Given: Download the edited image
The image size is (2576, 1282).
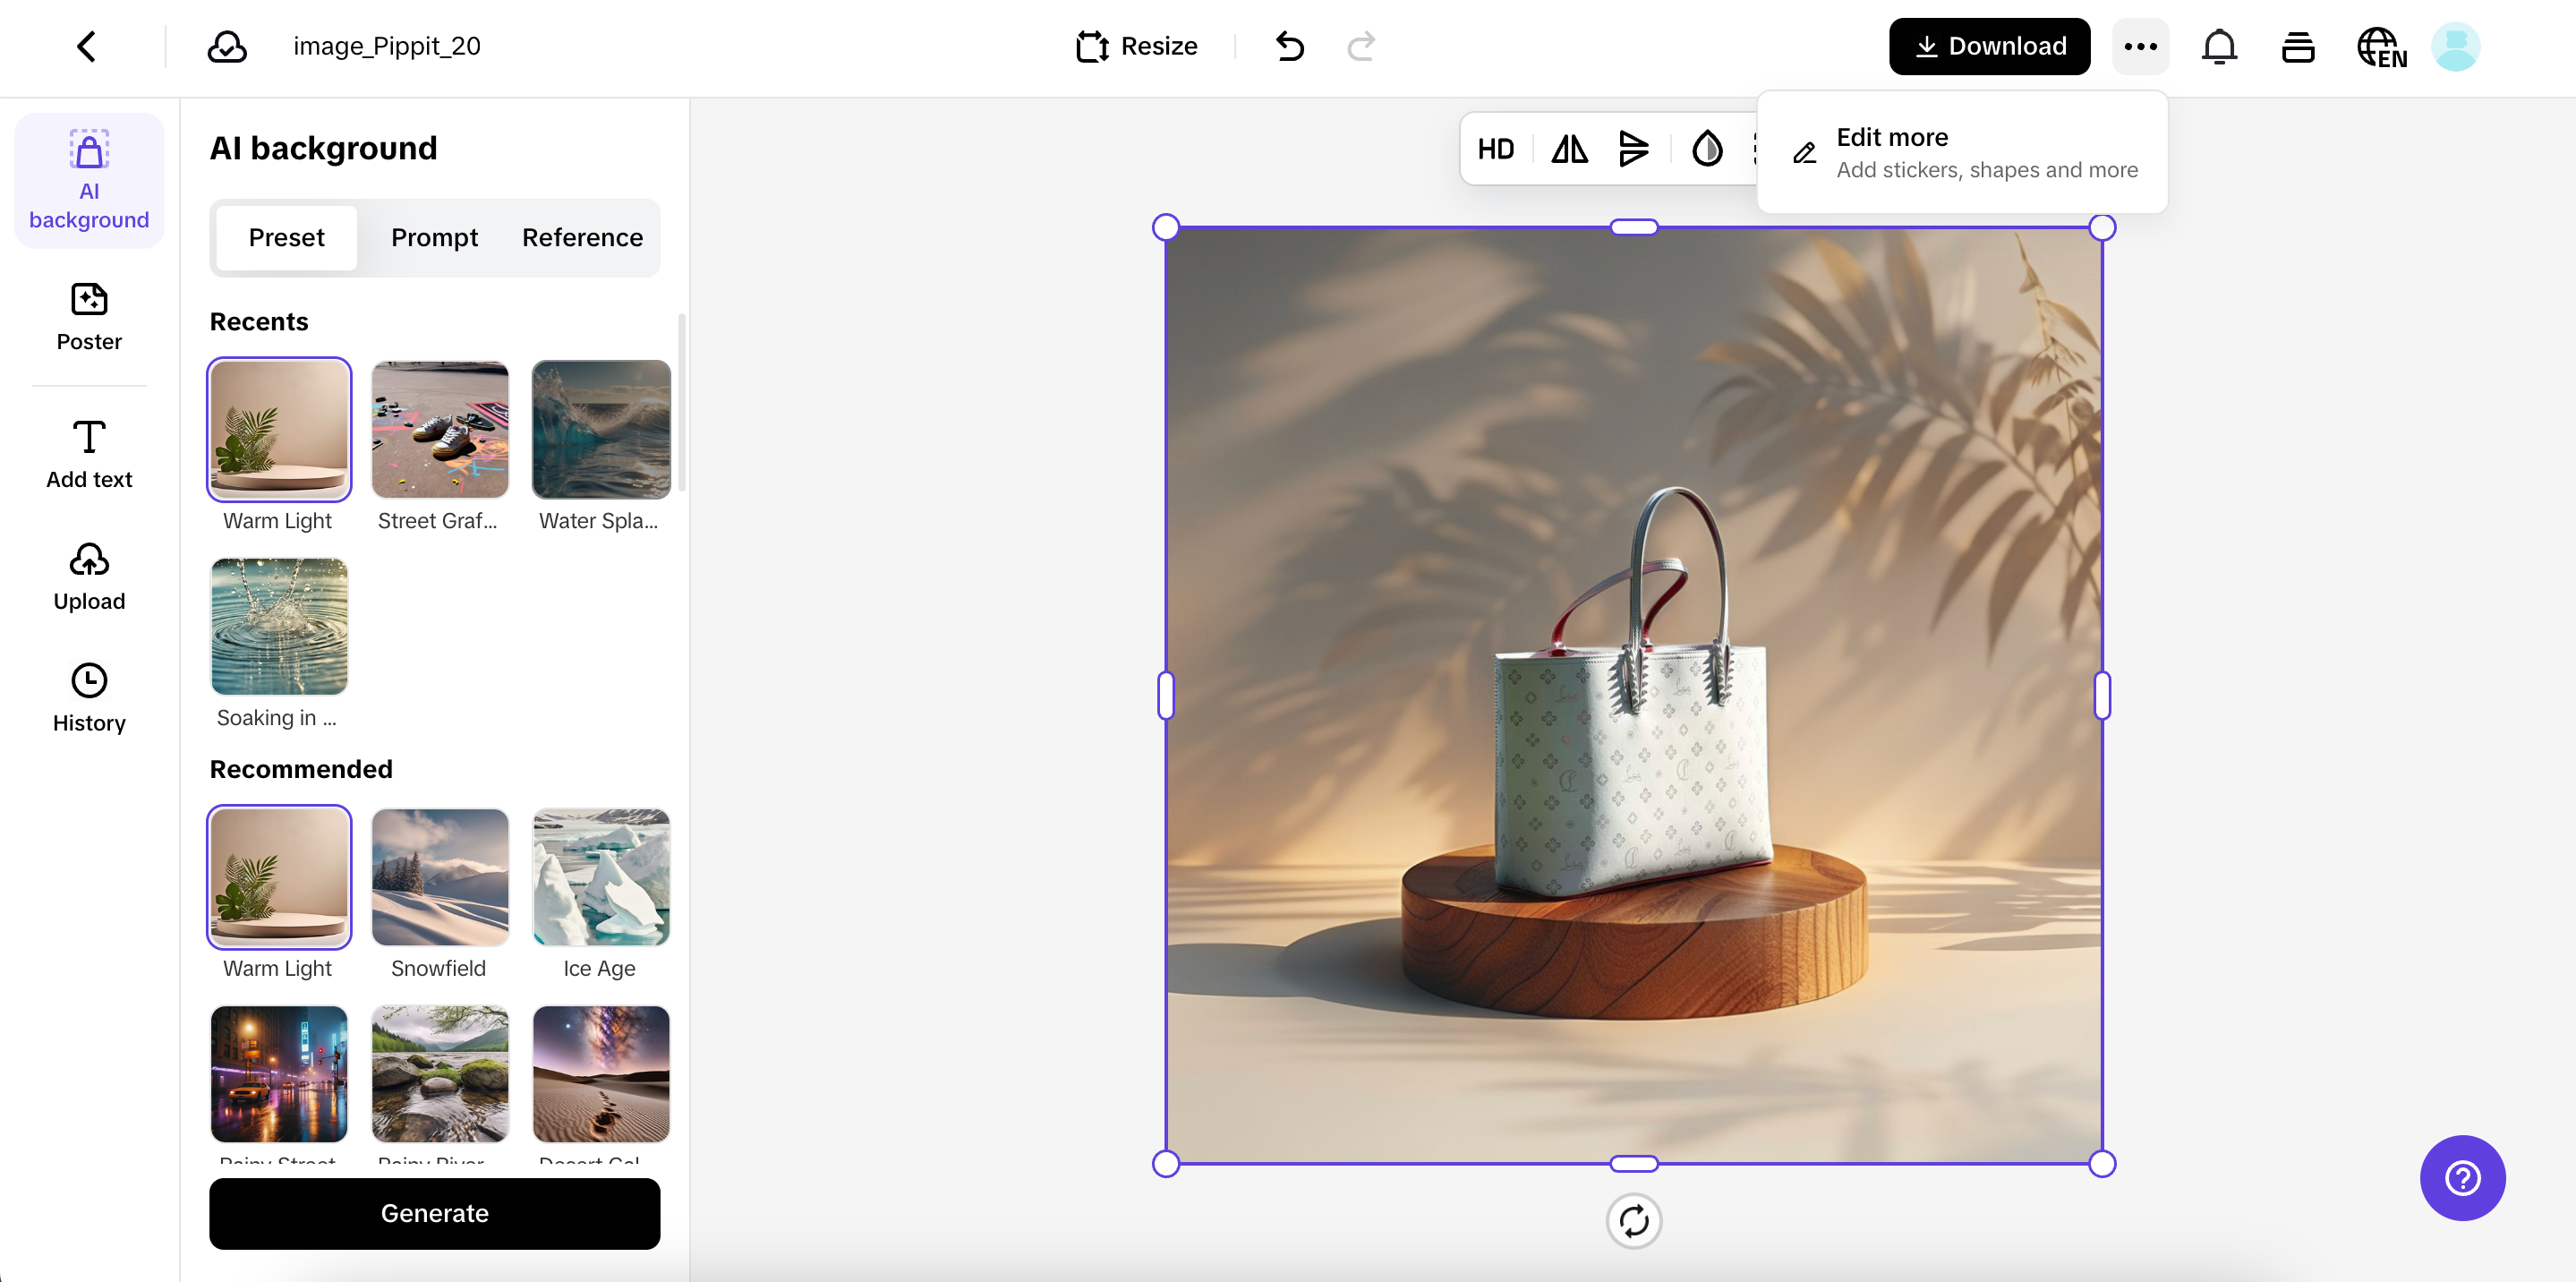Looking at the screenshot, I should (x=1989, y=46).
